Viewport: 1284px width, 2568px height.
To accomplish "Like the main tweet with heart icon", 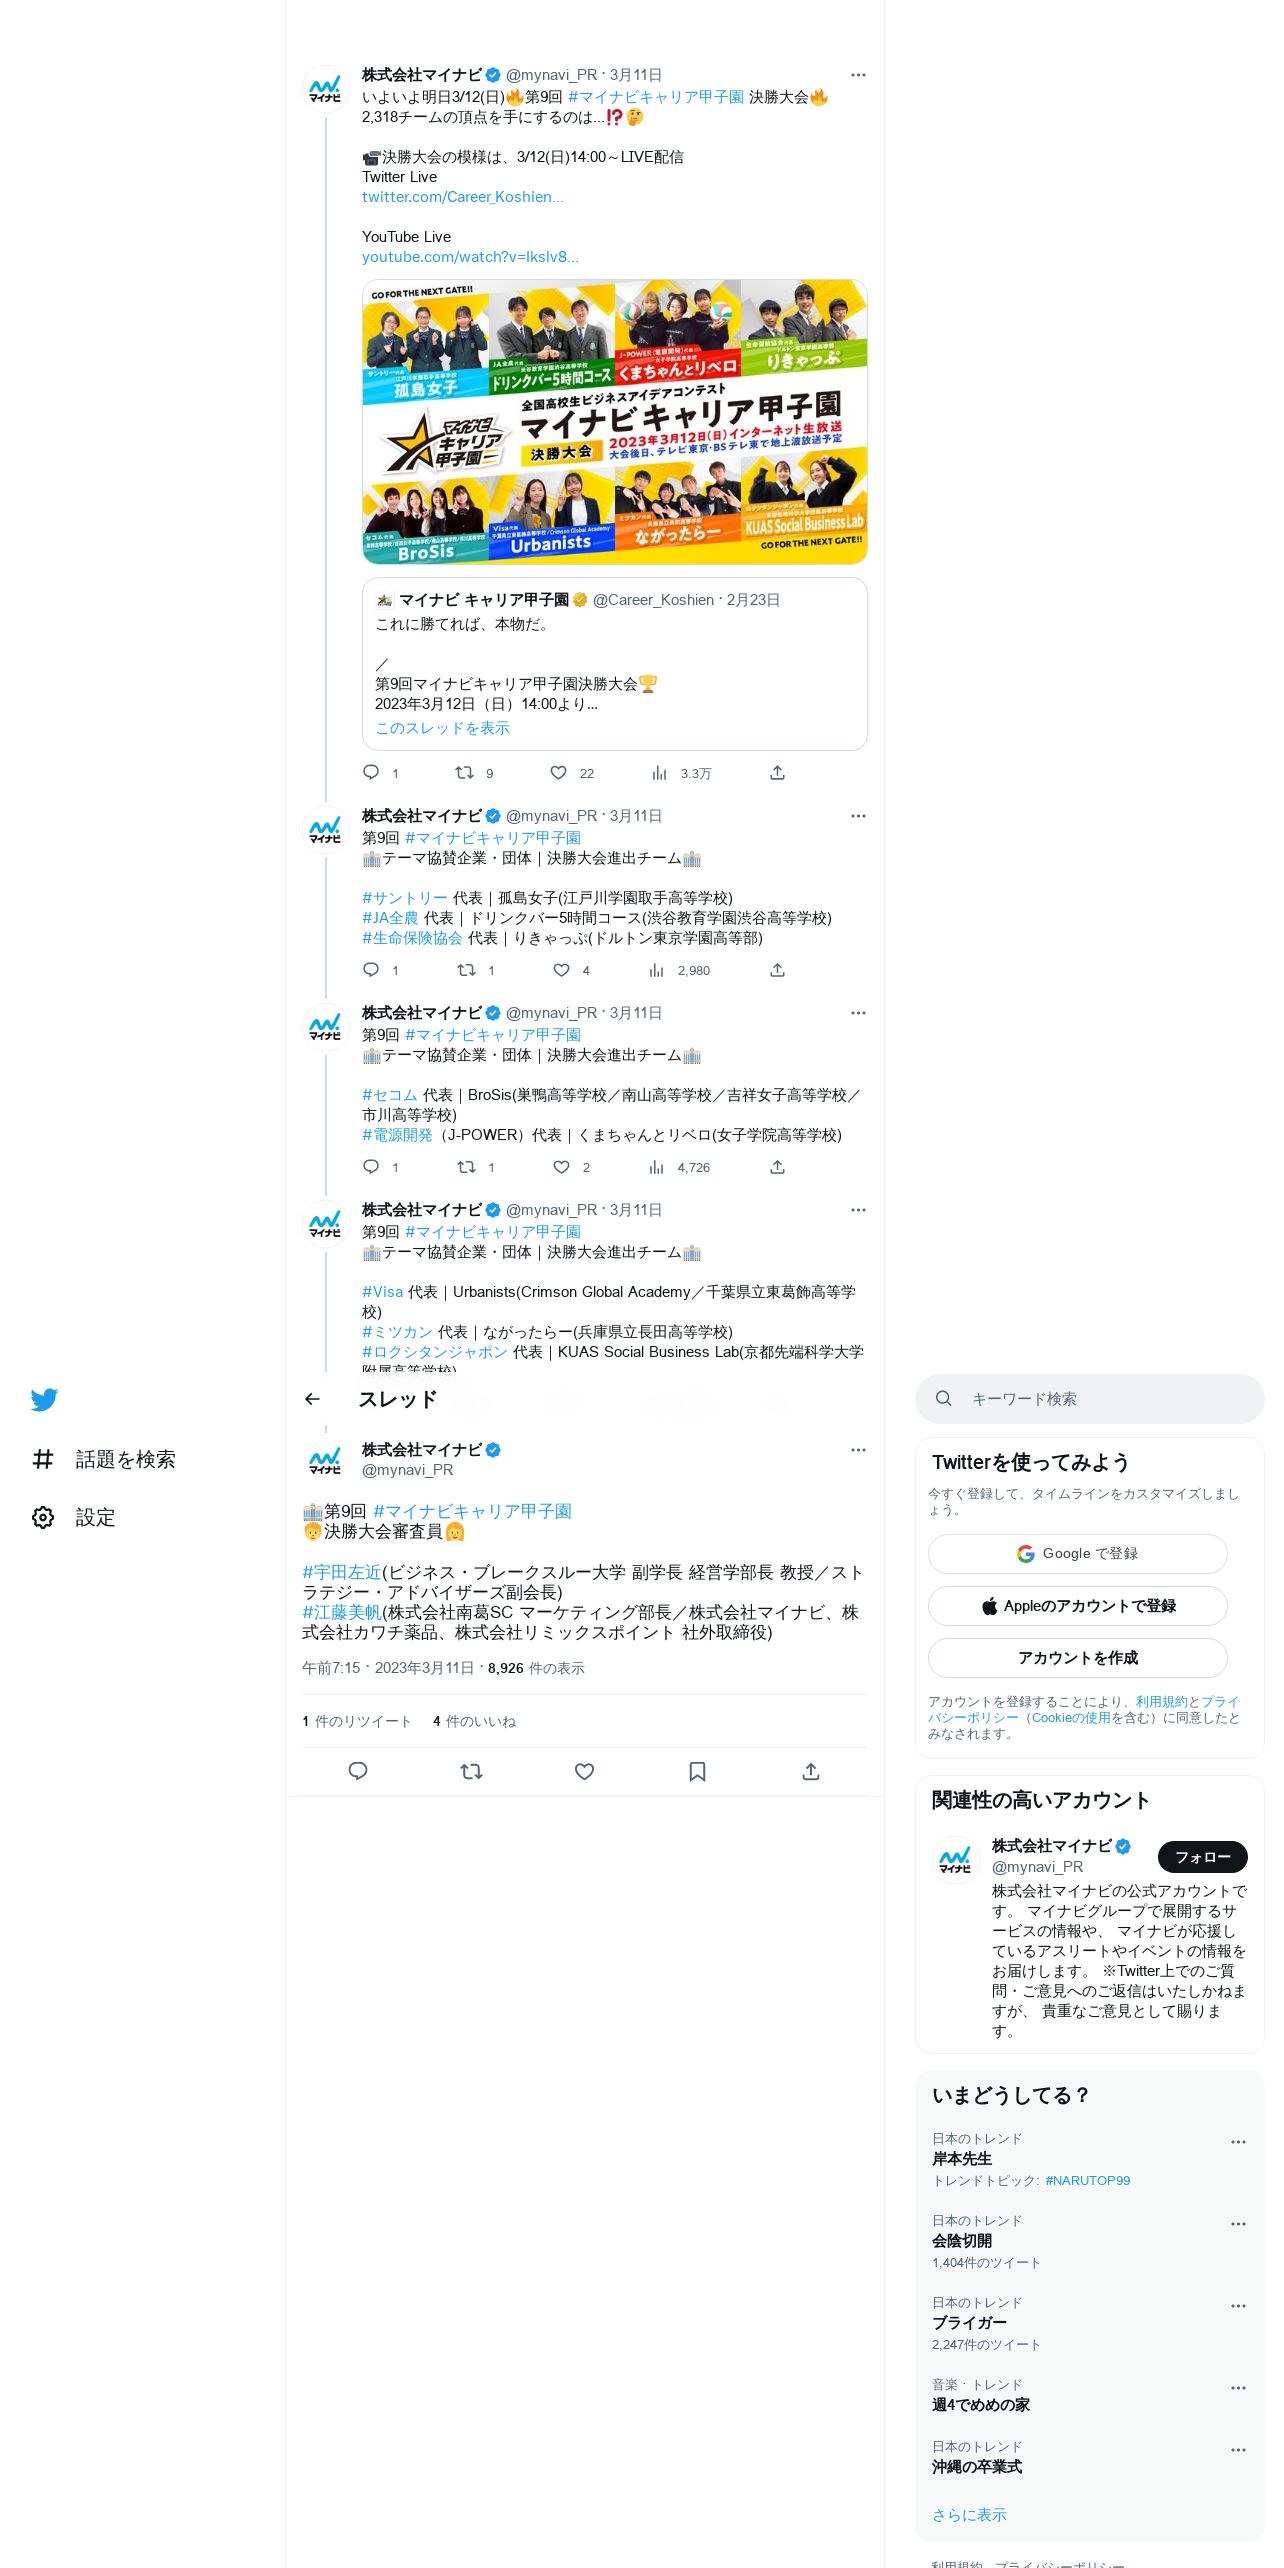I will coord(584,1771).
